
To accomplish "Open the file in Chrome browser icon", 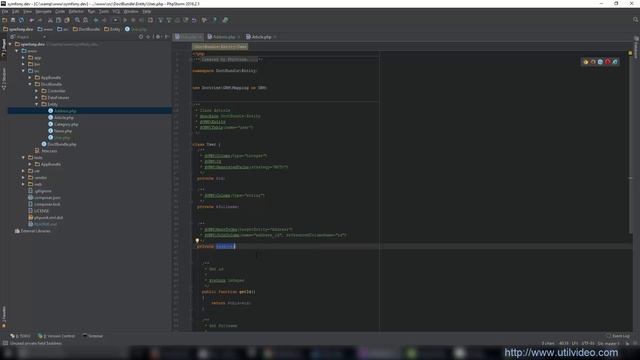I will coord(586,62).
